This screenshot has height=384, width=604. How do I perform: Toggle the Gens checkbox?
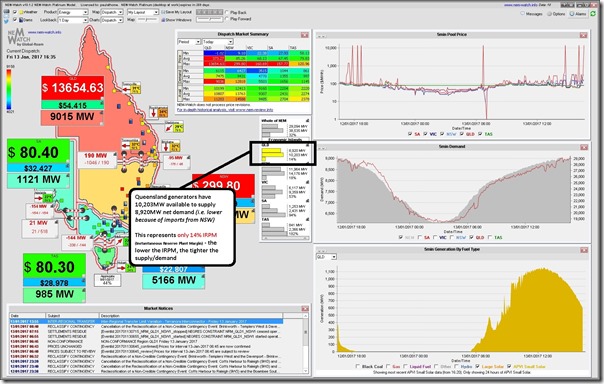[15, 19]
